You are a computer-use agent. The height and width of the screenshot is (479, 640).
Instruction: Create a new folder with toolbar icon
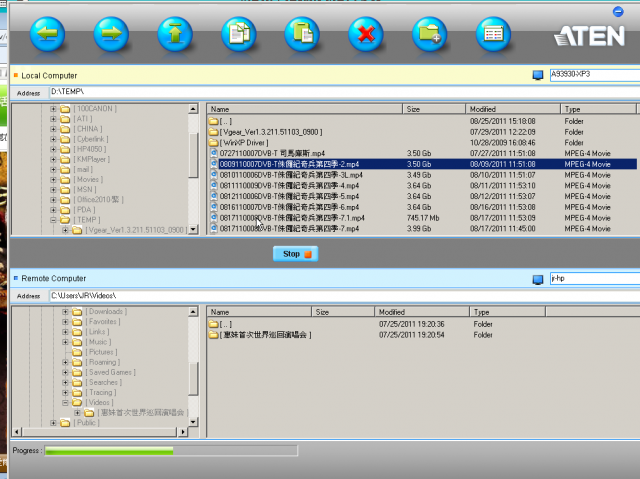[x=429, y=34]
